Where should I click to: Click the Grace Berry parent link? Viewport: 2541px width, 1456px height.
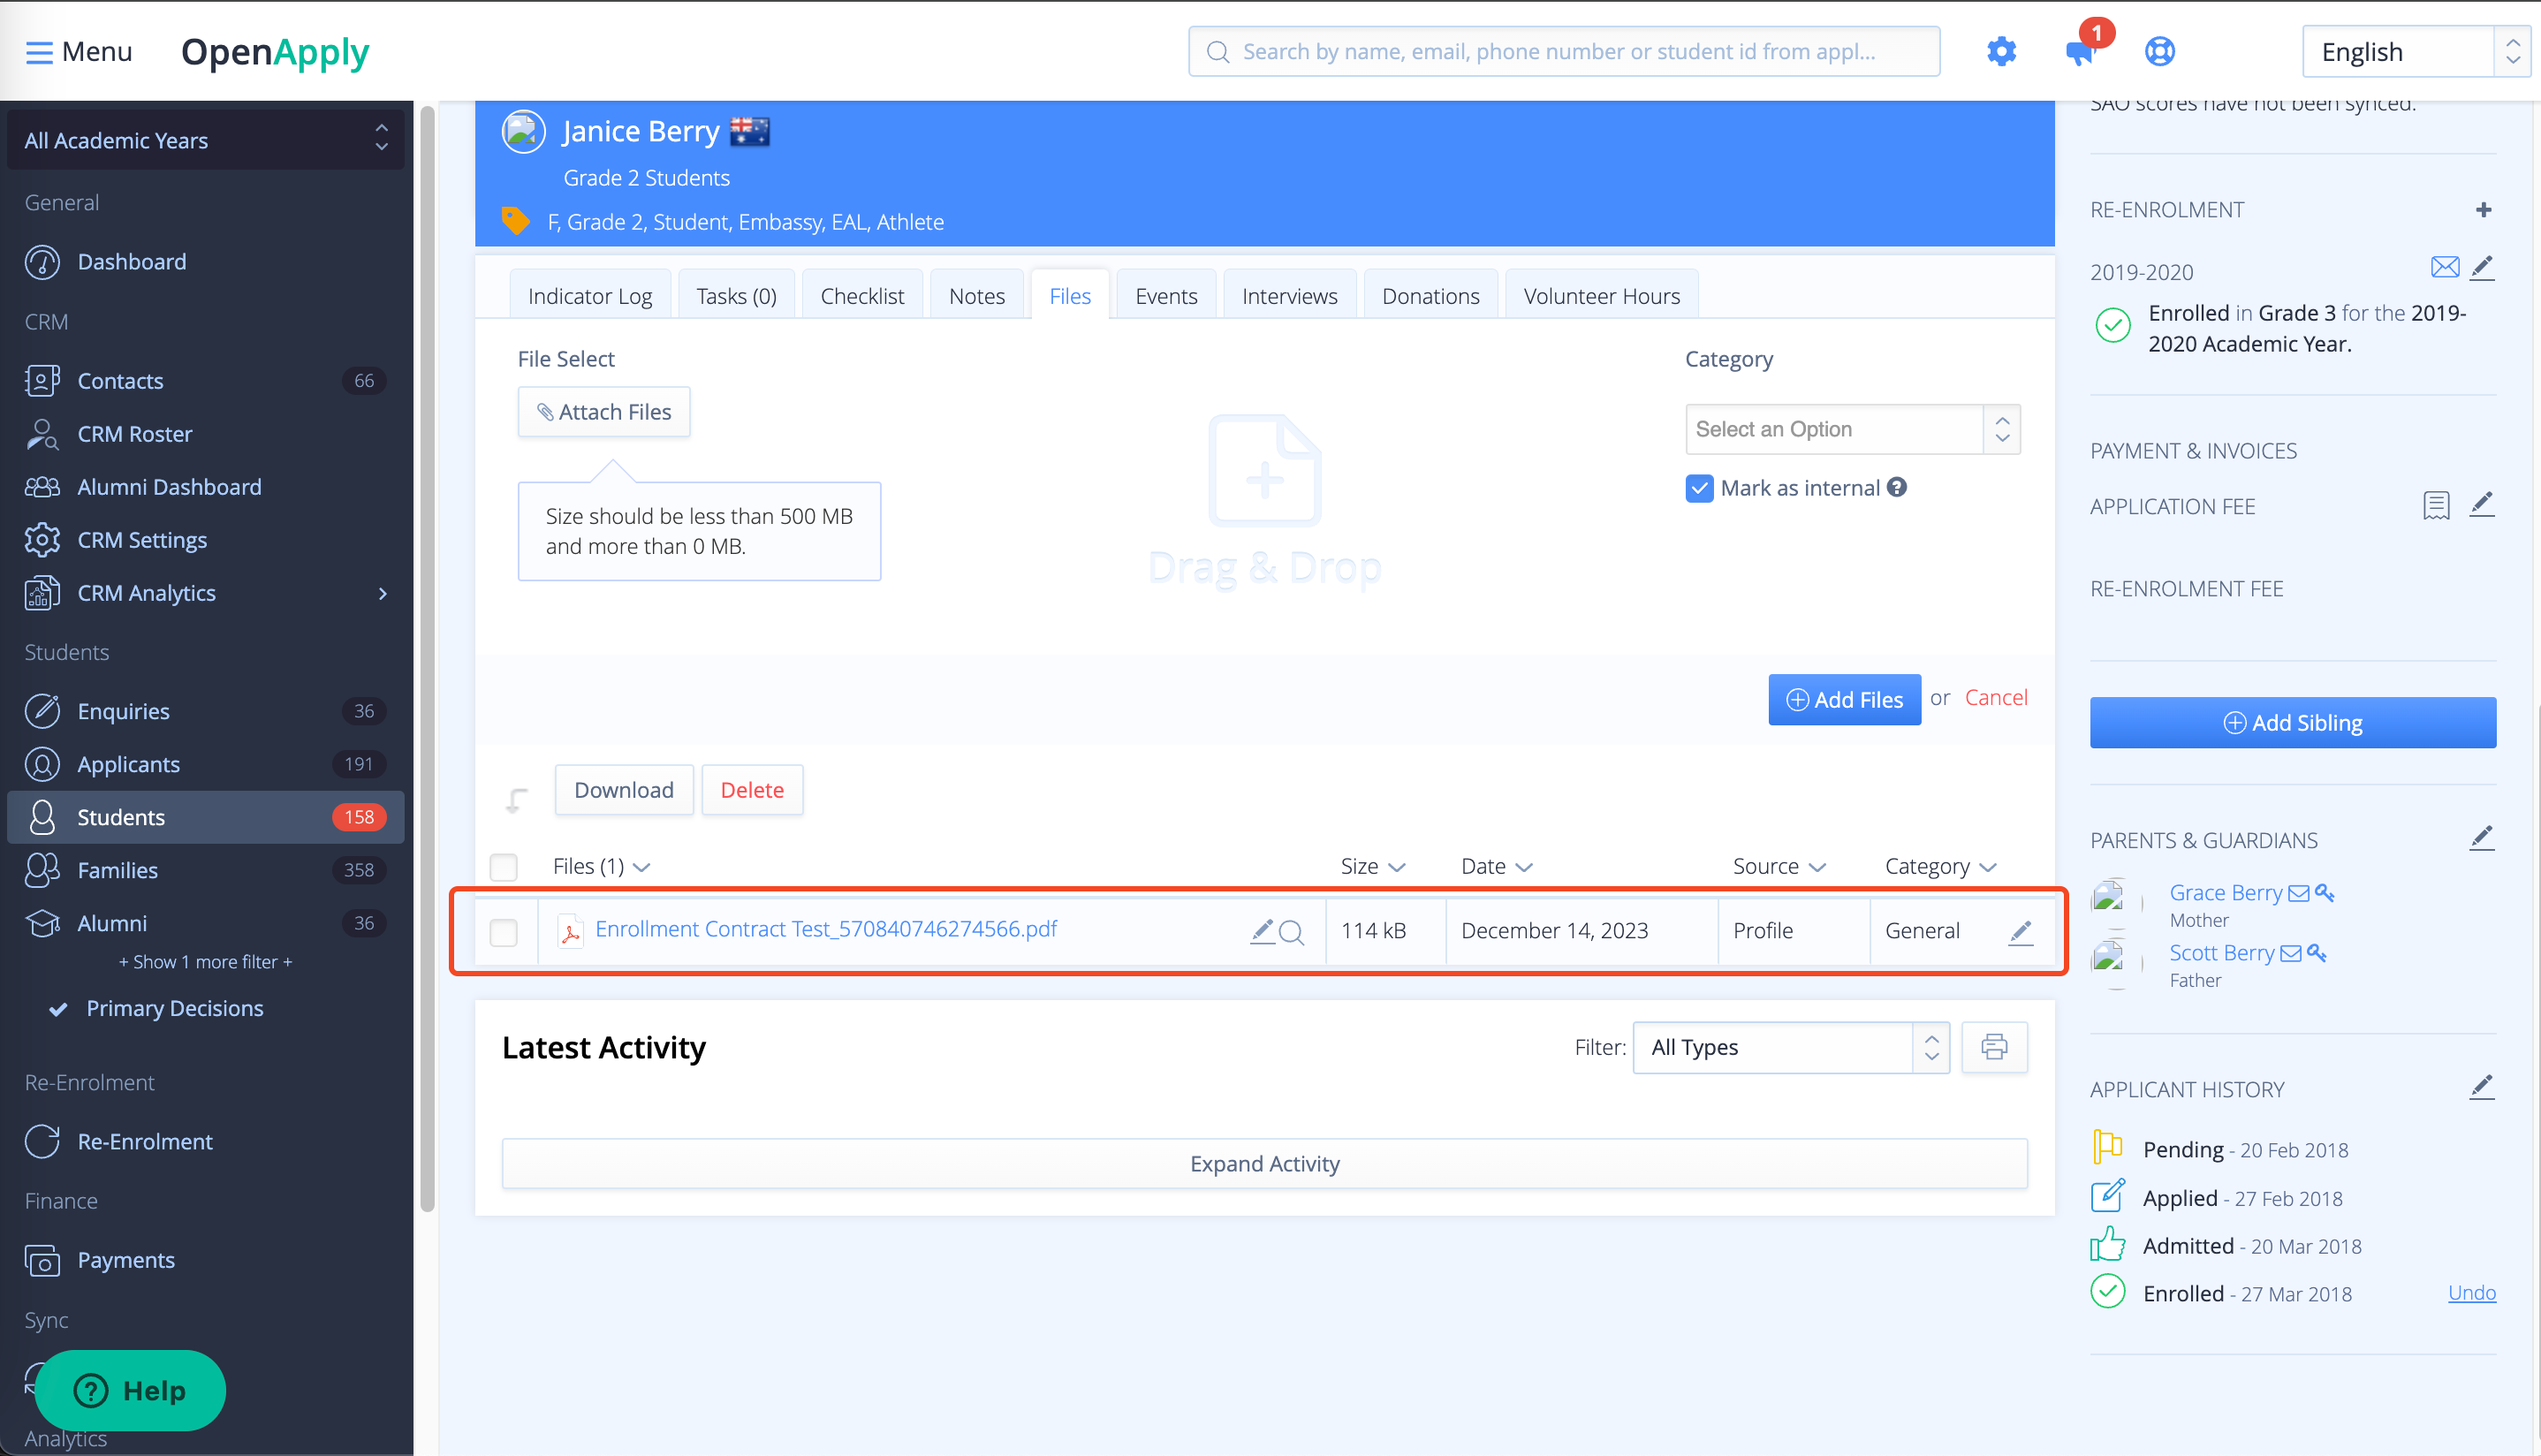pos(2225,892)
